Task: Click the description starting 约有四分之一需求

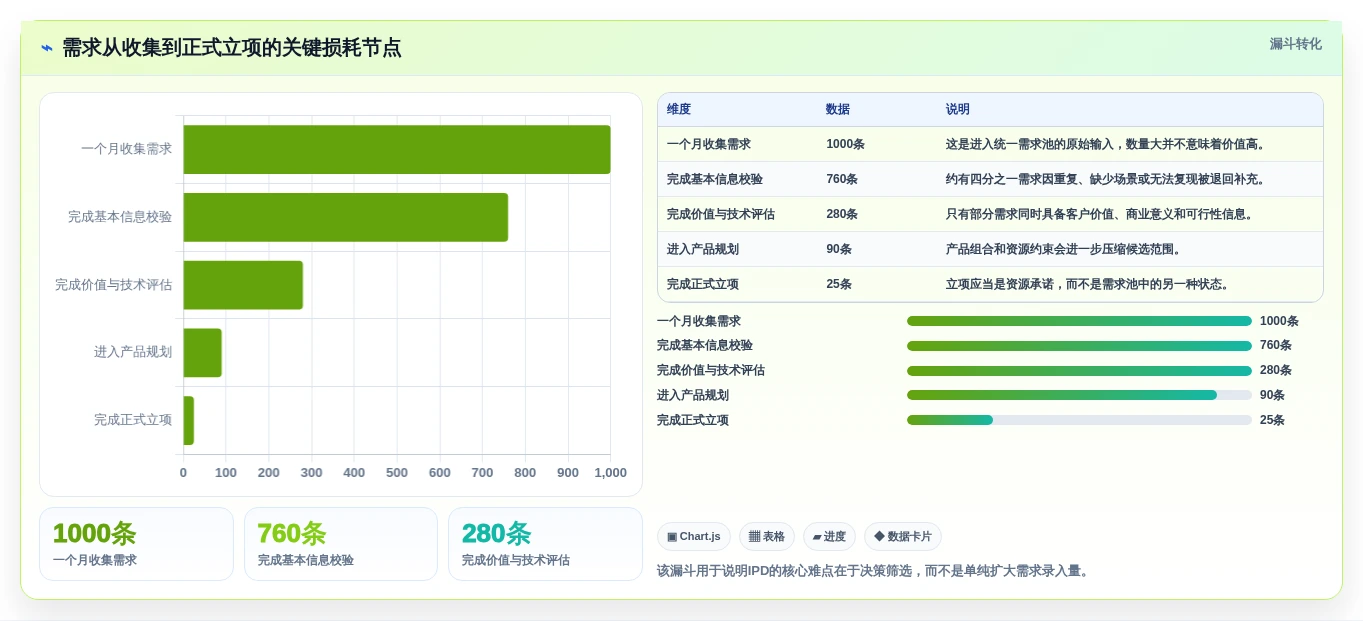Action: pyautogui.click(x=1108, y=179)
